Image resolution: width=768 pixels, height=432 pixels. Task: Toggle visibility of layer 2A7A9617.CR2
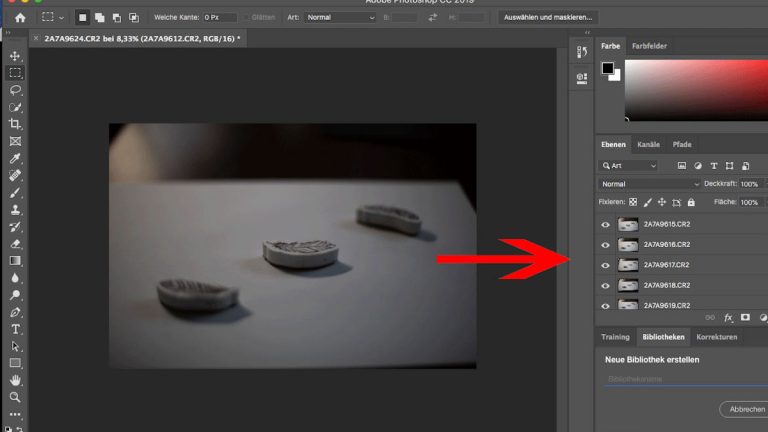pos(605,265)
